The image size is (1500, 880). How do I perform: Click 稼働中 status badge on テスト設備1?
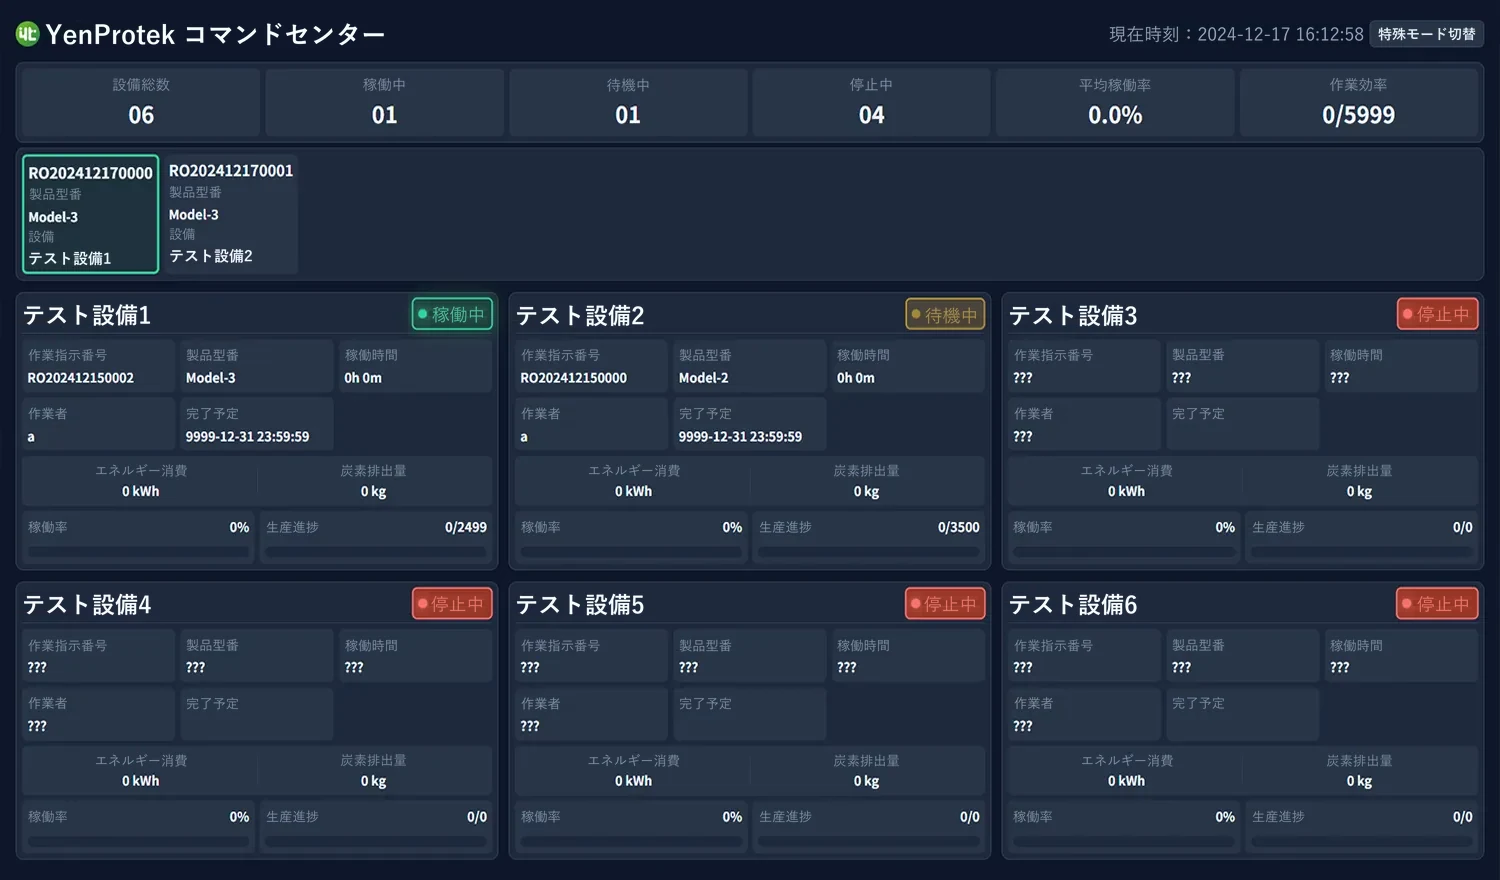click(x=452, y=314)
